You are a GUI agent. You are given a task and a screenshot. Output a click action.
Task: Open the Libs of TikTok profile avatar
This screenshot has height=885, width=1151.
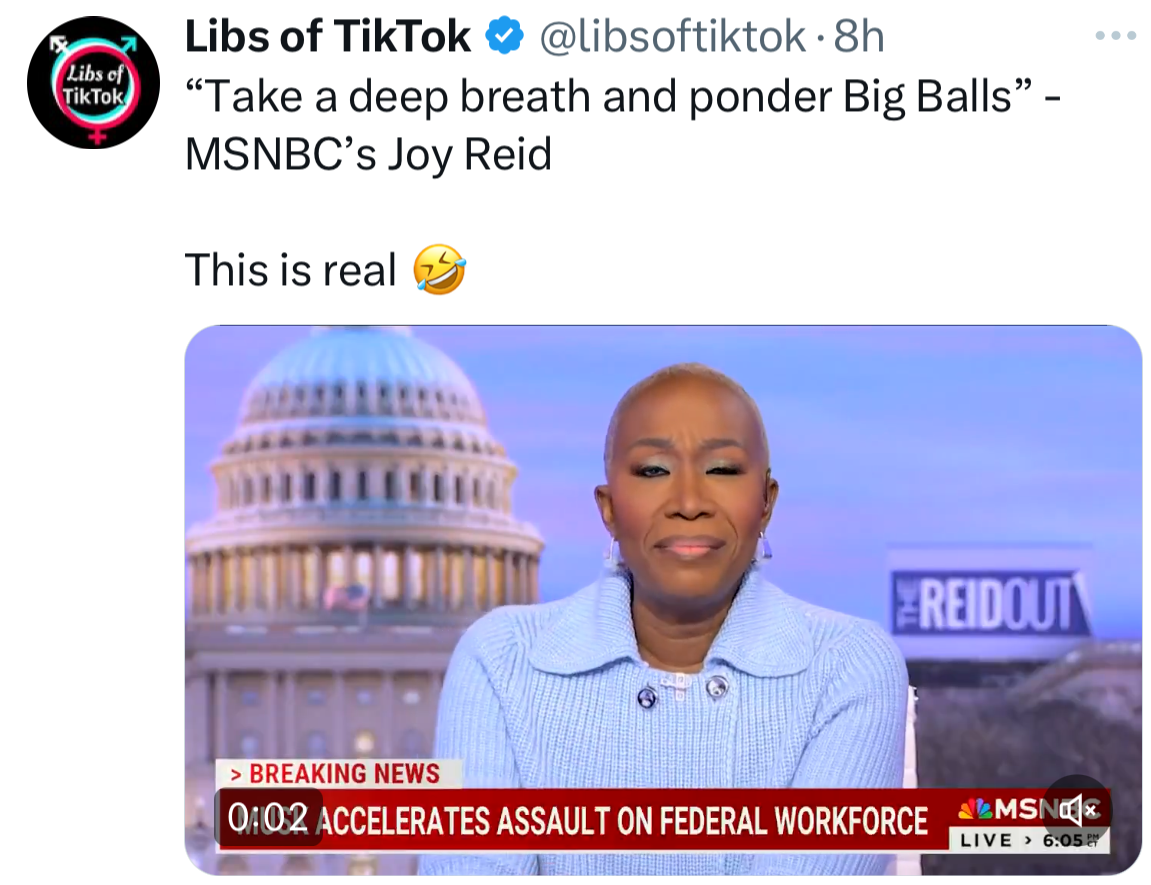click(x=93, y=82)
